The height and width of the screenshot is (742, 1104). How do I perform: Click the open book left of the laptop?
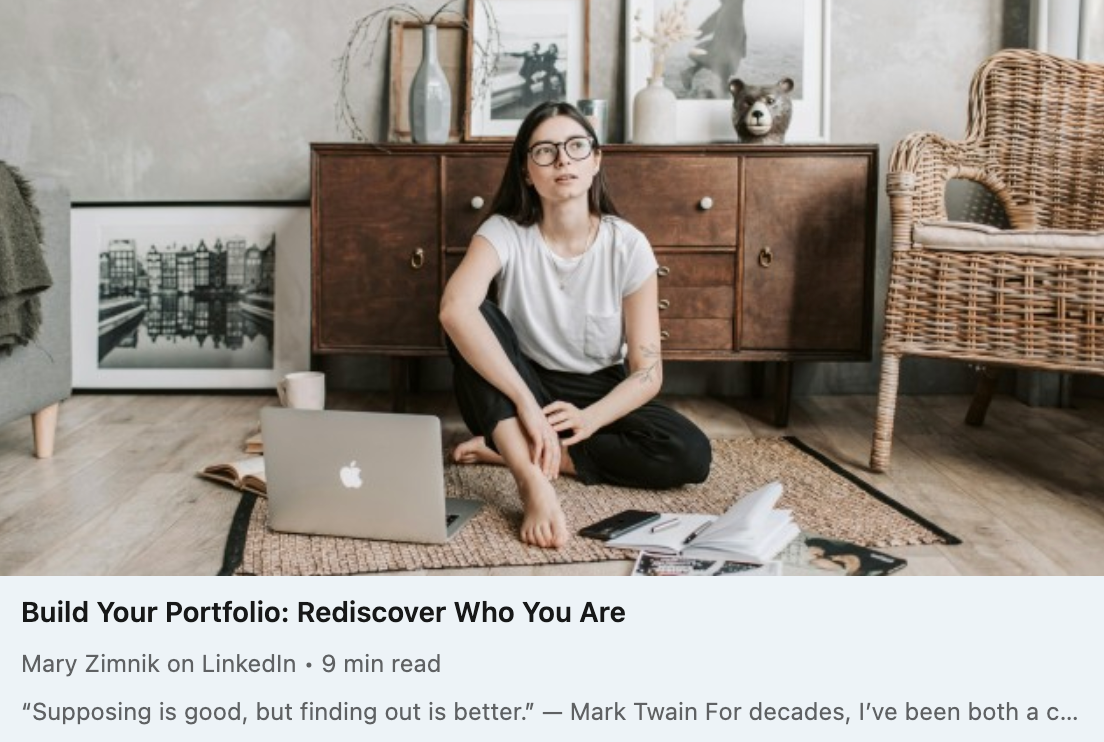(234, 474)
